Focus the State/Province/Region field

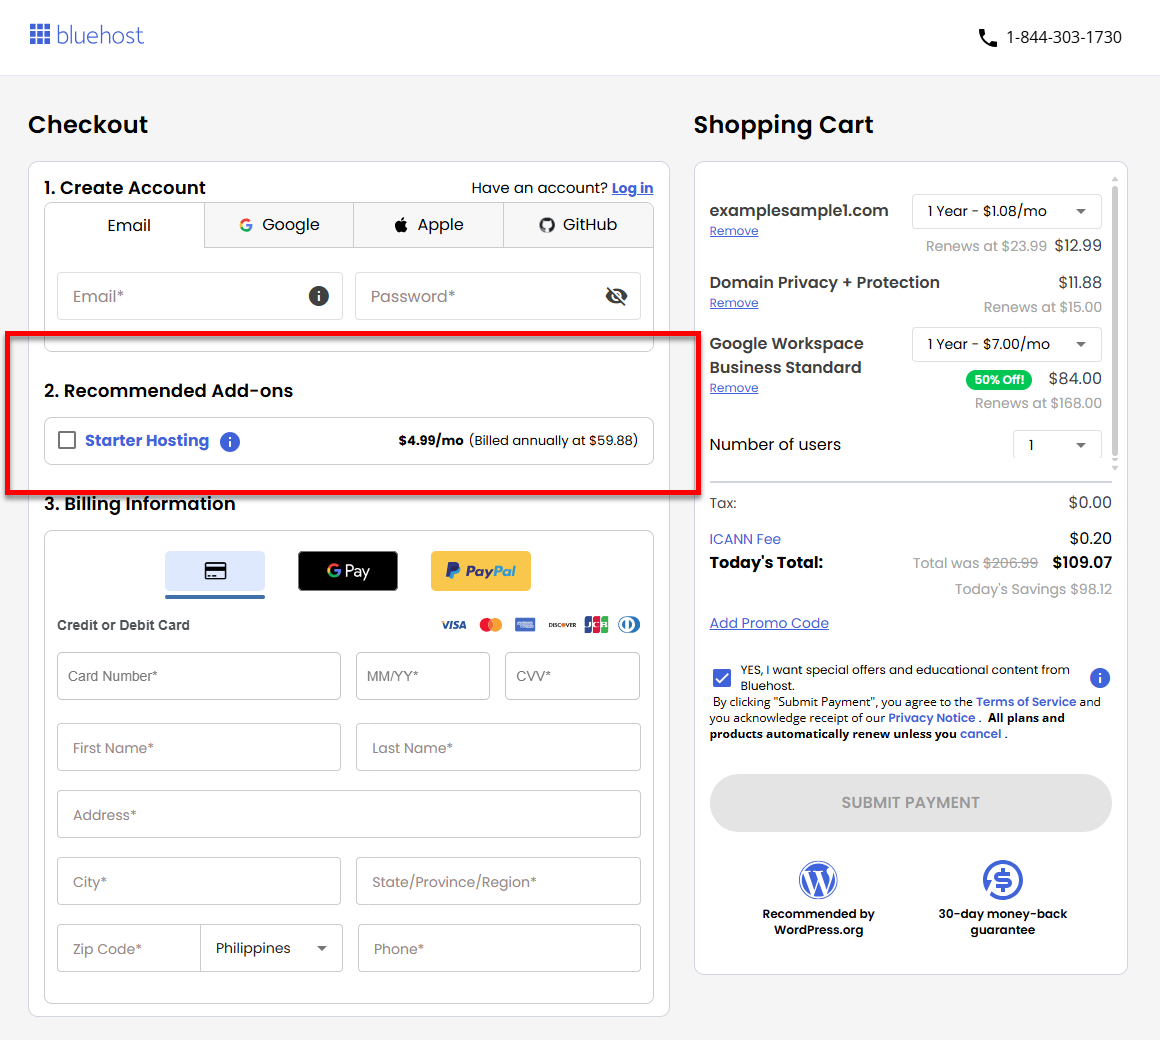[x=499, y=881]
